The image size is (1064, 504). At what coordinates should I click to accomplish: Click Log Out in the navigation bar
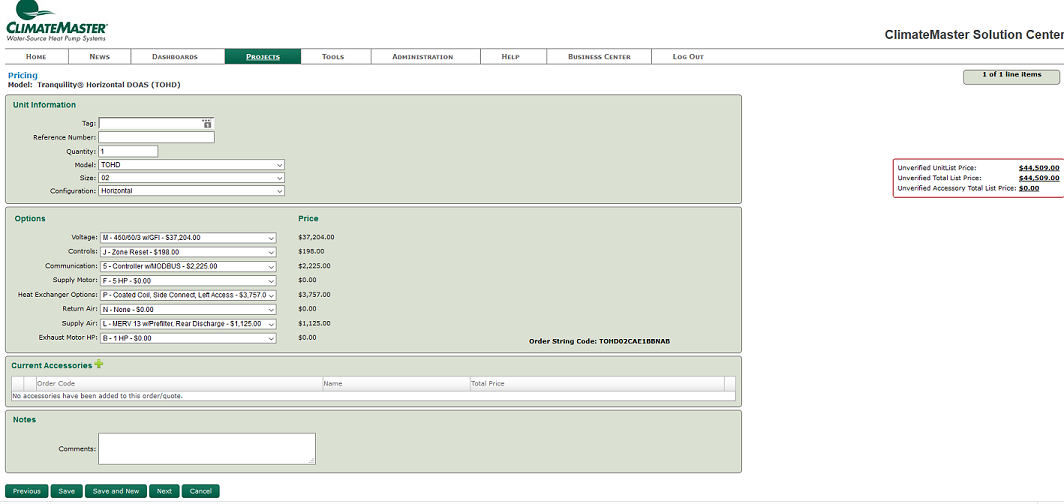click(x=688, y=57)
